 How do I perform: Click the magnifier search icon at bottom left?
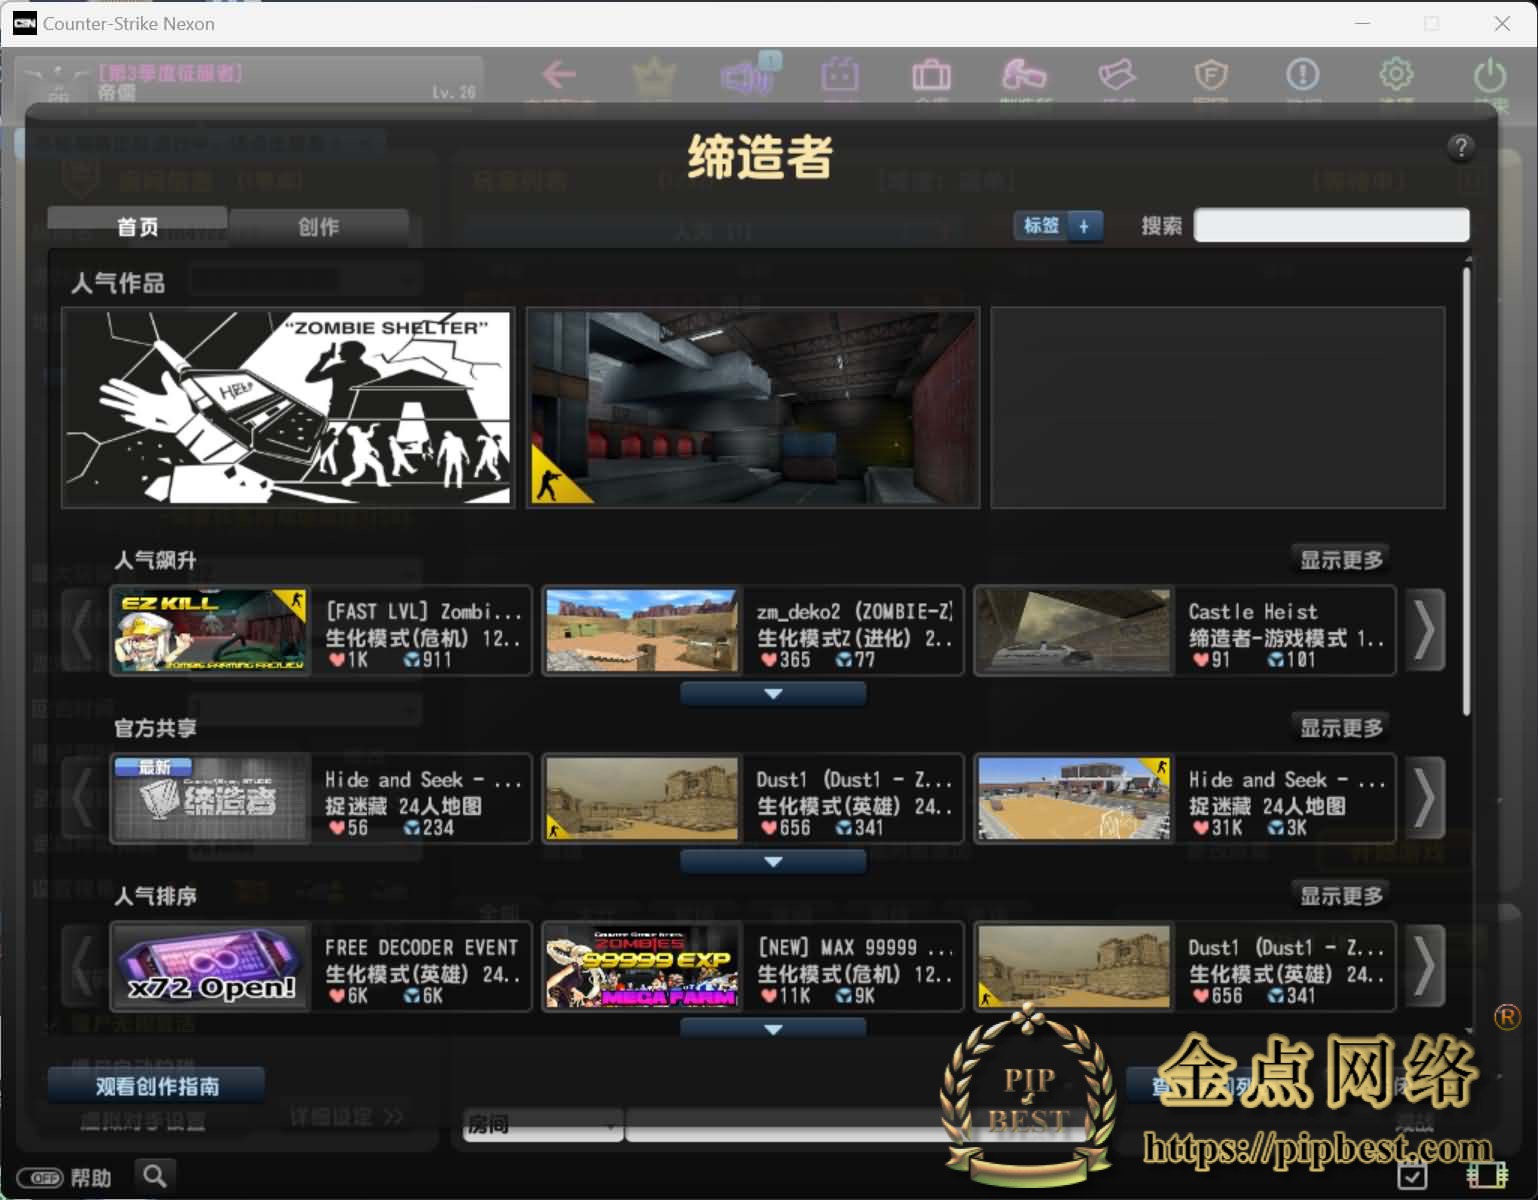(155, 1175)
